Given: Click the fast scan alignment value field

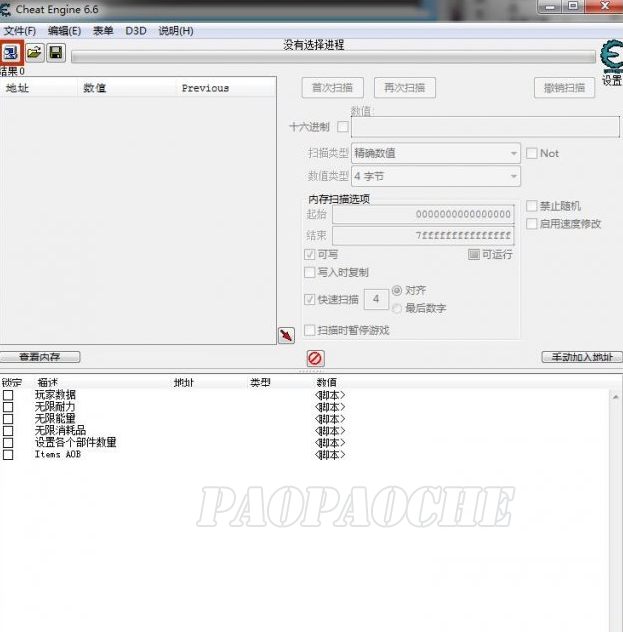Looking at the screenshot, I should tap(376, 299).
